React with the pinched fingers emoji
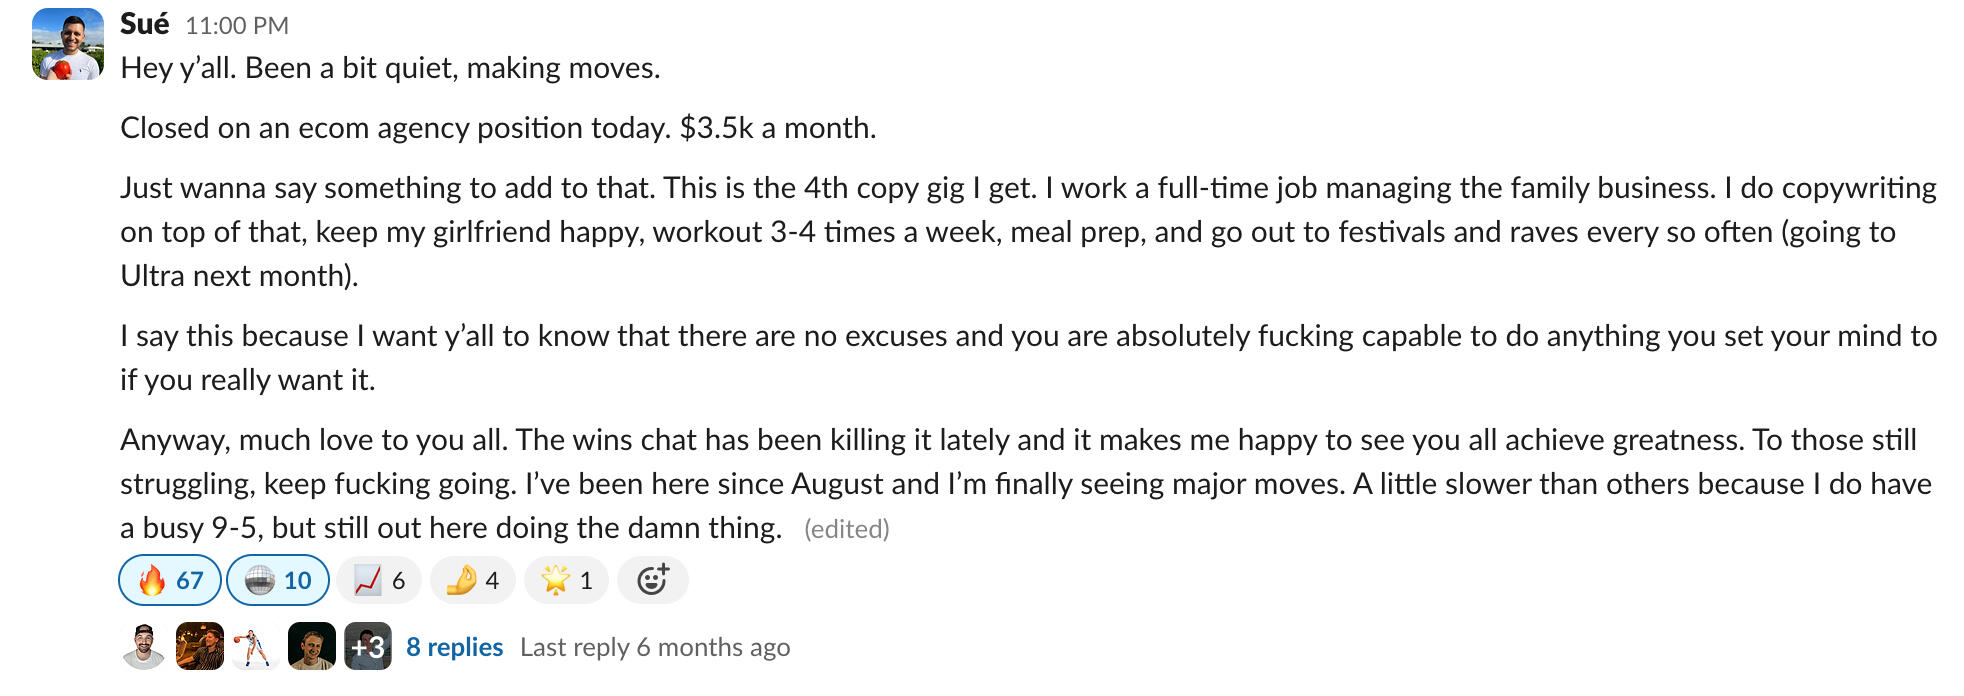Image resolution: width=1964 pixels, height=696 pixels. (x=472, y=580)
